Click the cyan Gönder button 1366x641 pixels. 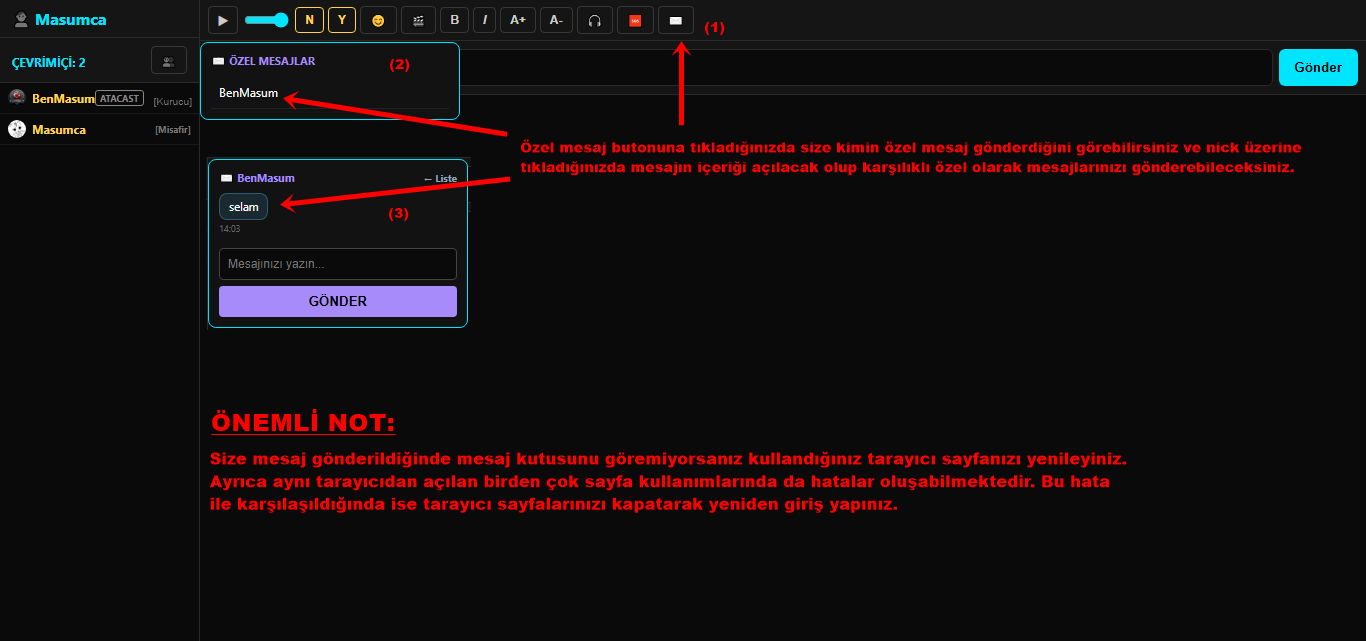tap(1318, 68)
